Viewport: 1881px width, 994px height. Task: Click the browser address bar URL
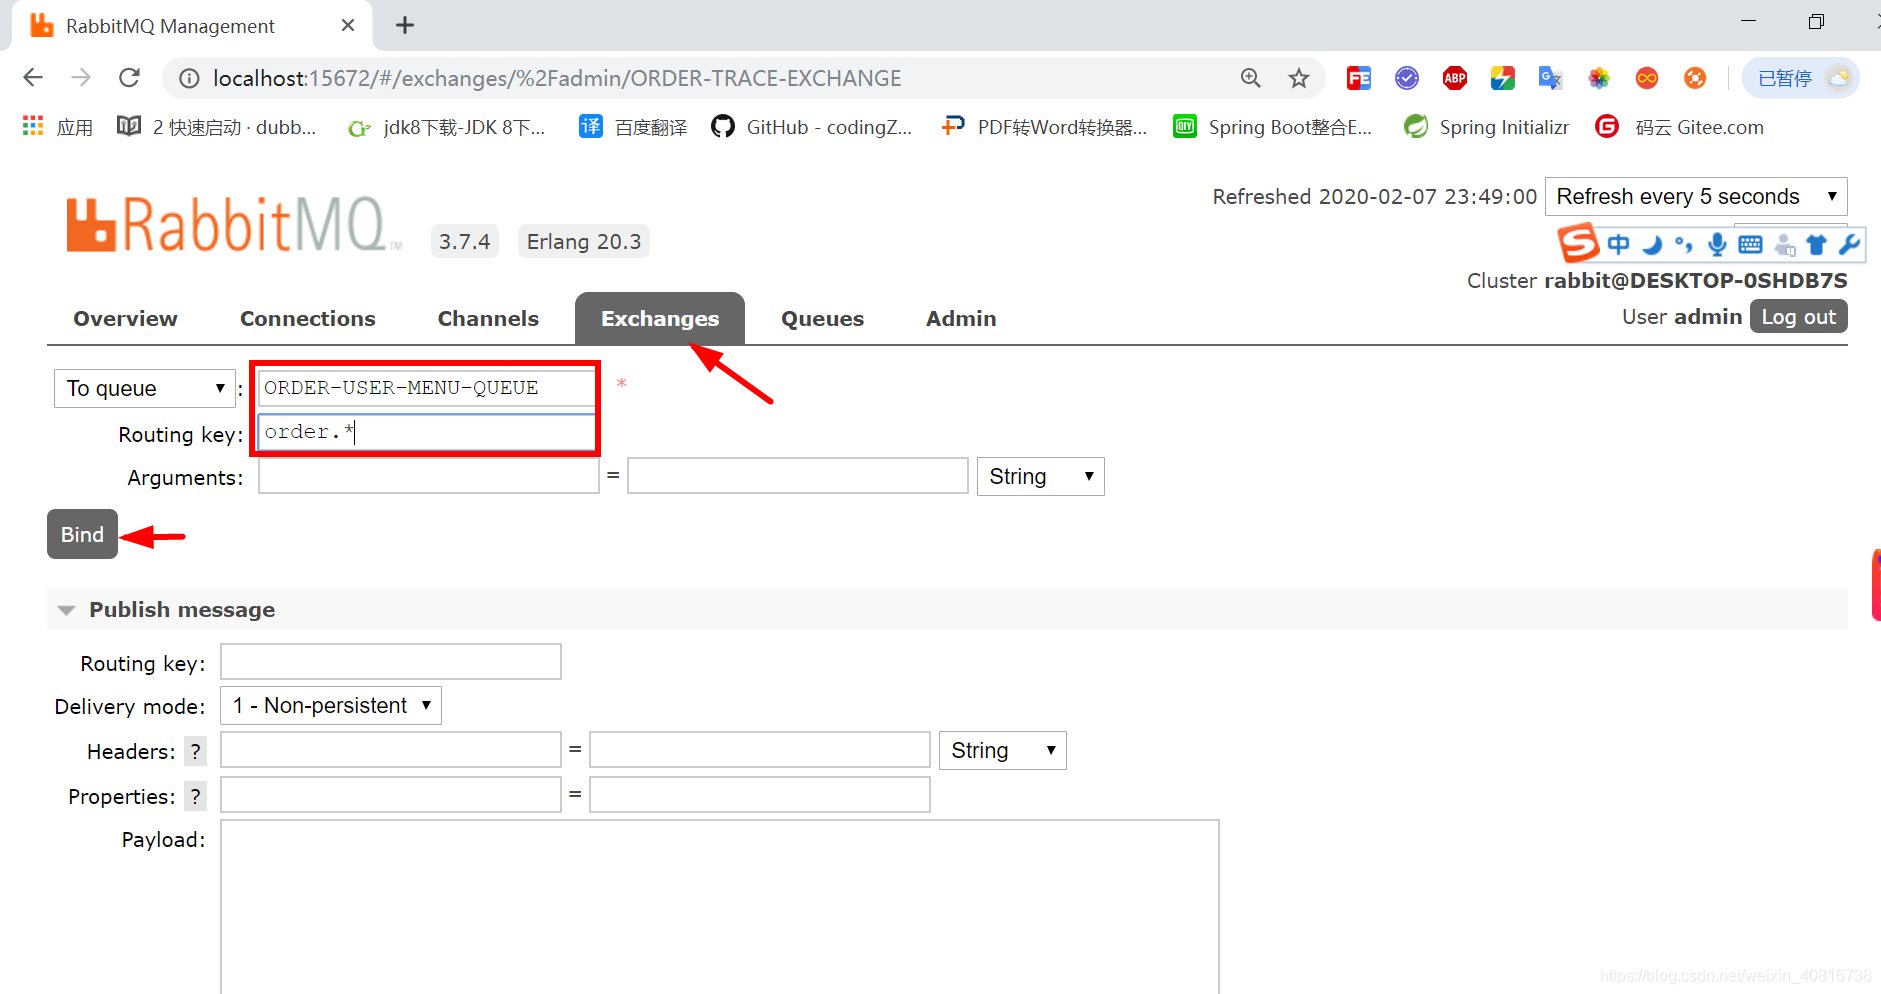(557, 78)
